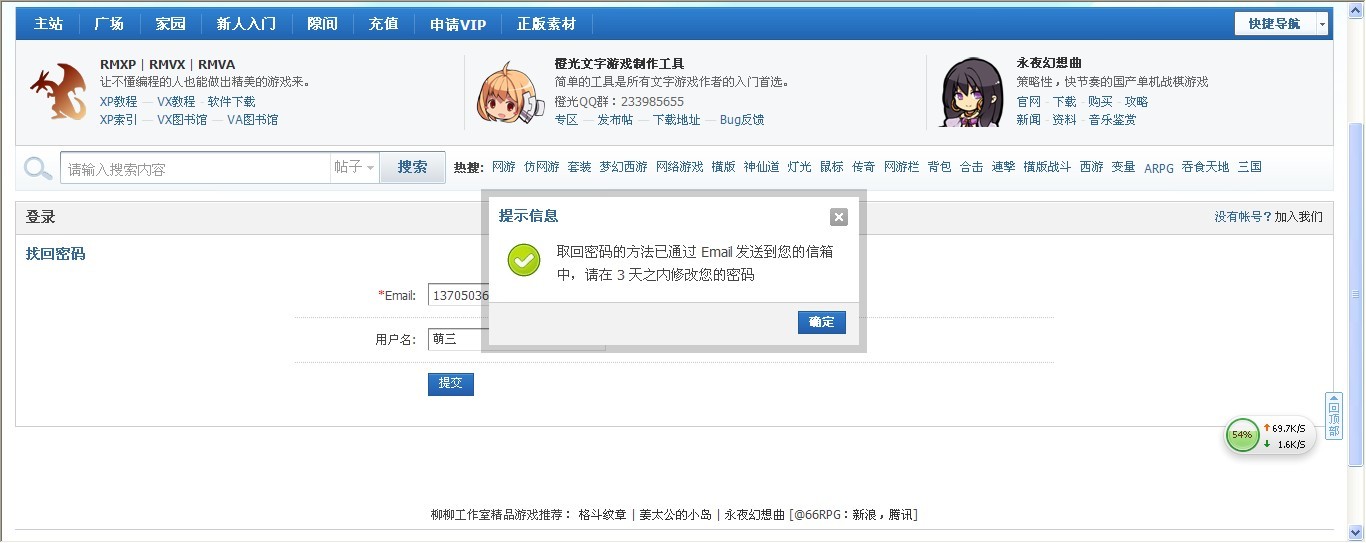Open the 新浪 link in the footer
The width and height of the screenshot is (1366, 543).
(864, 515)
